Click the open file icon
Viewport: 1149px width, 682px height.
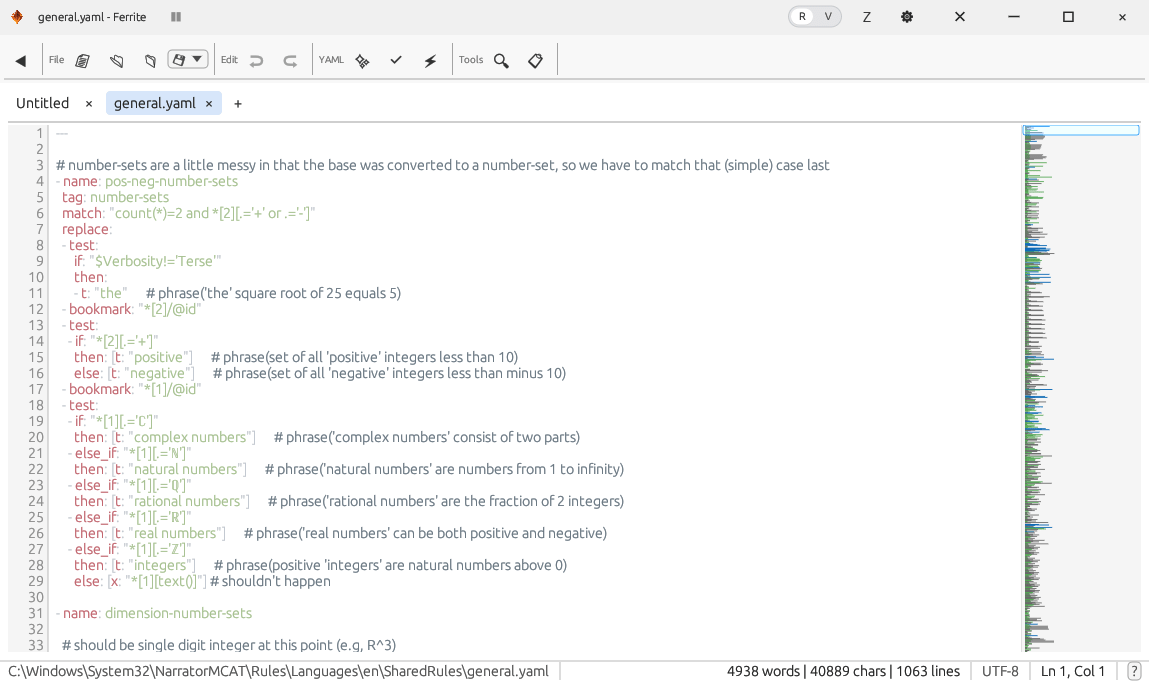tap(117, 61)
